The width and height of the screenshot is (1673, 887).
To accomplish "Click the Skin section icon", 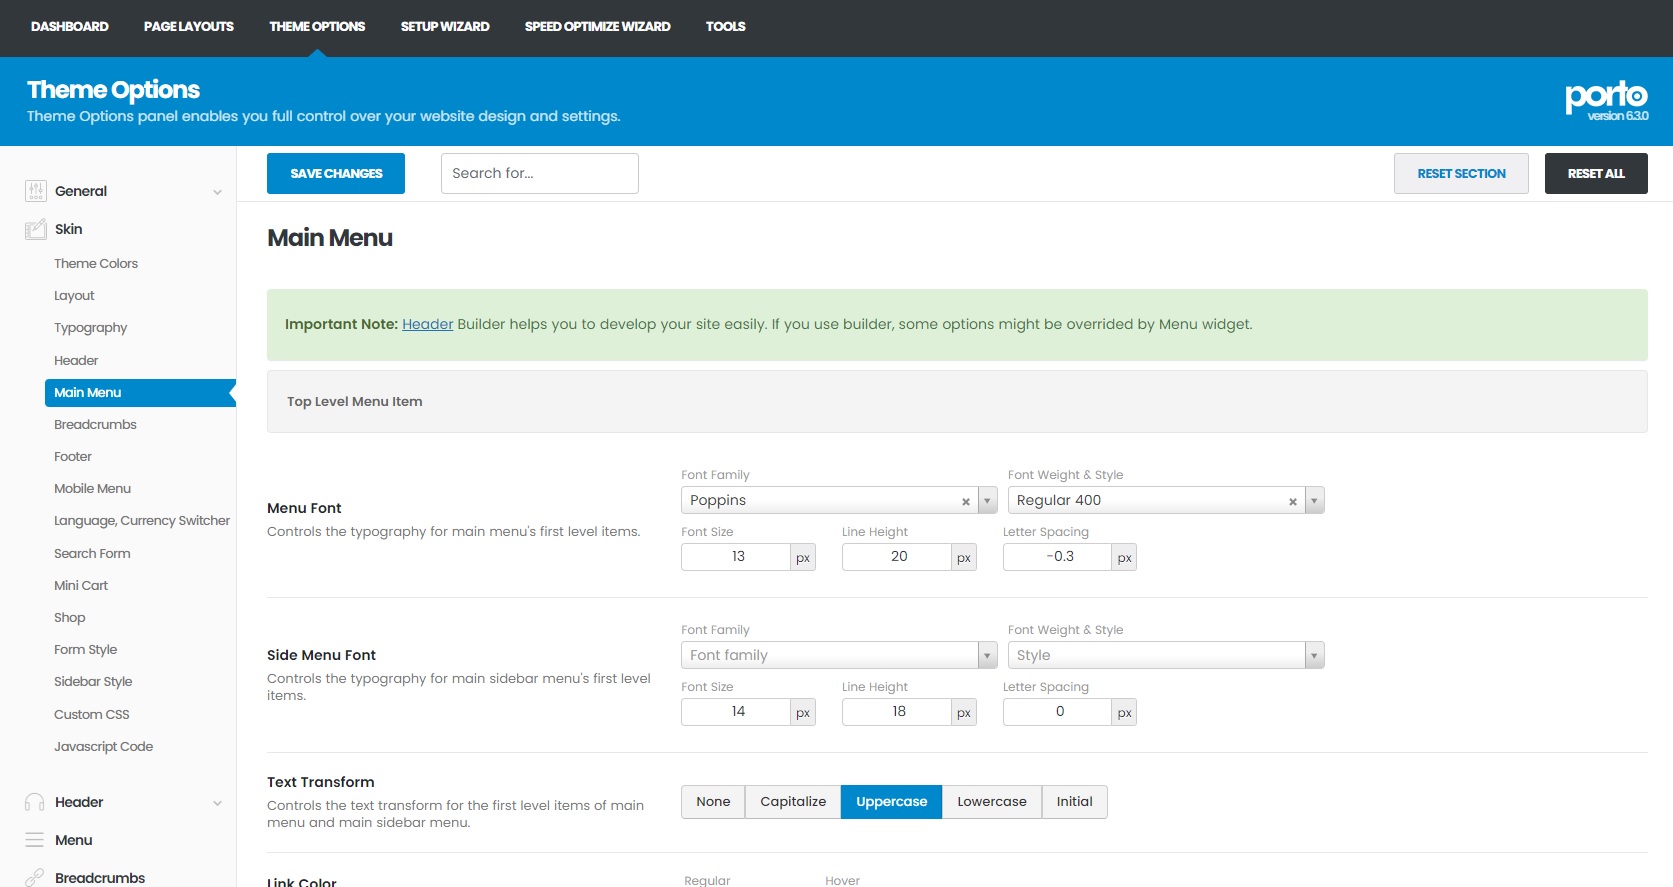I will click(36, 229).
